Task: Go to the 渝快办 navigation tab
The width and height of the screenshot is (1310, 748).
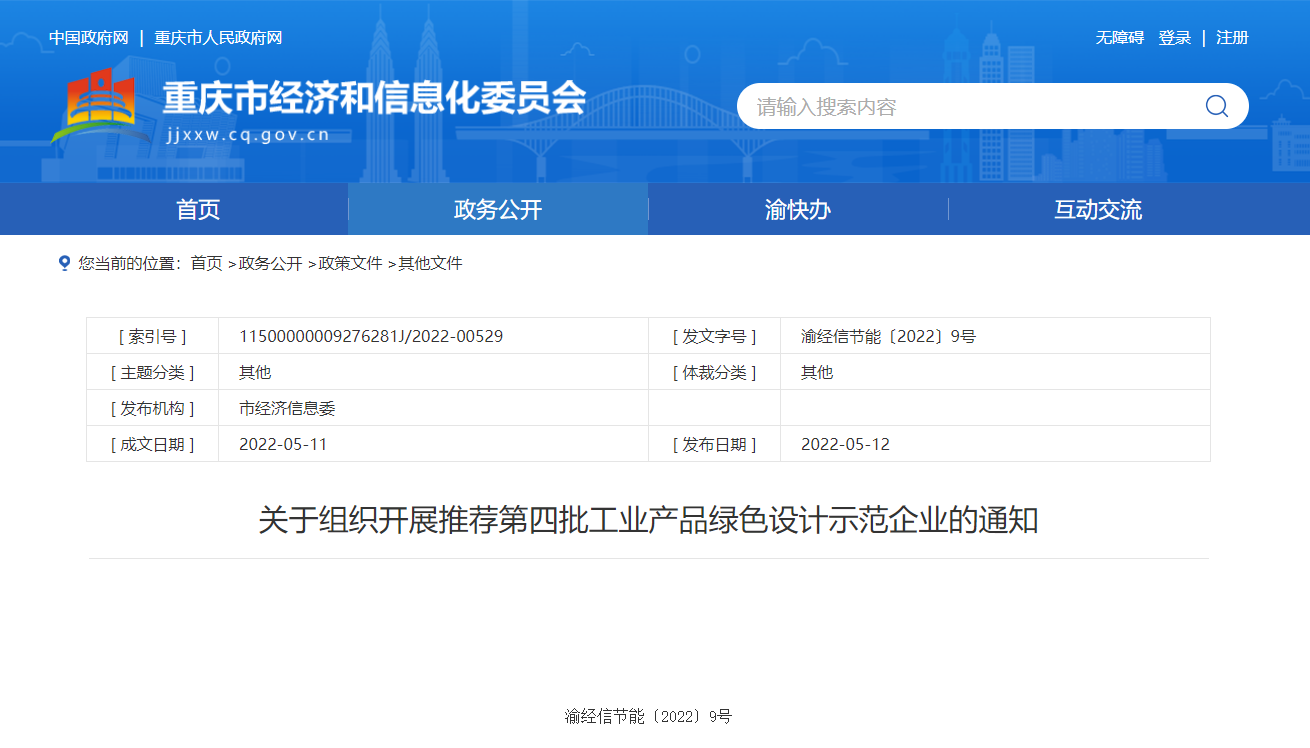Action: click(x=798, y=209)
